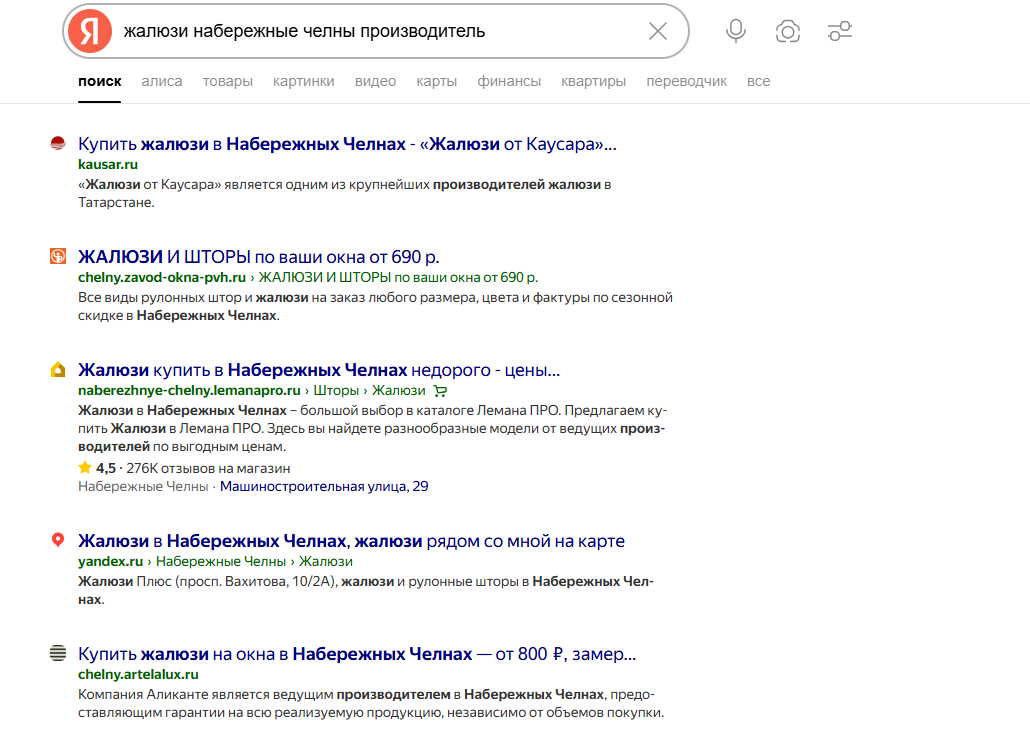Click the yandex.ru green URL
The width and height of the screenshot is (1030, 729).
coord(110,561)
